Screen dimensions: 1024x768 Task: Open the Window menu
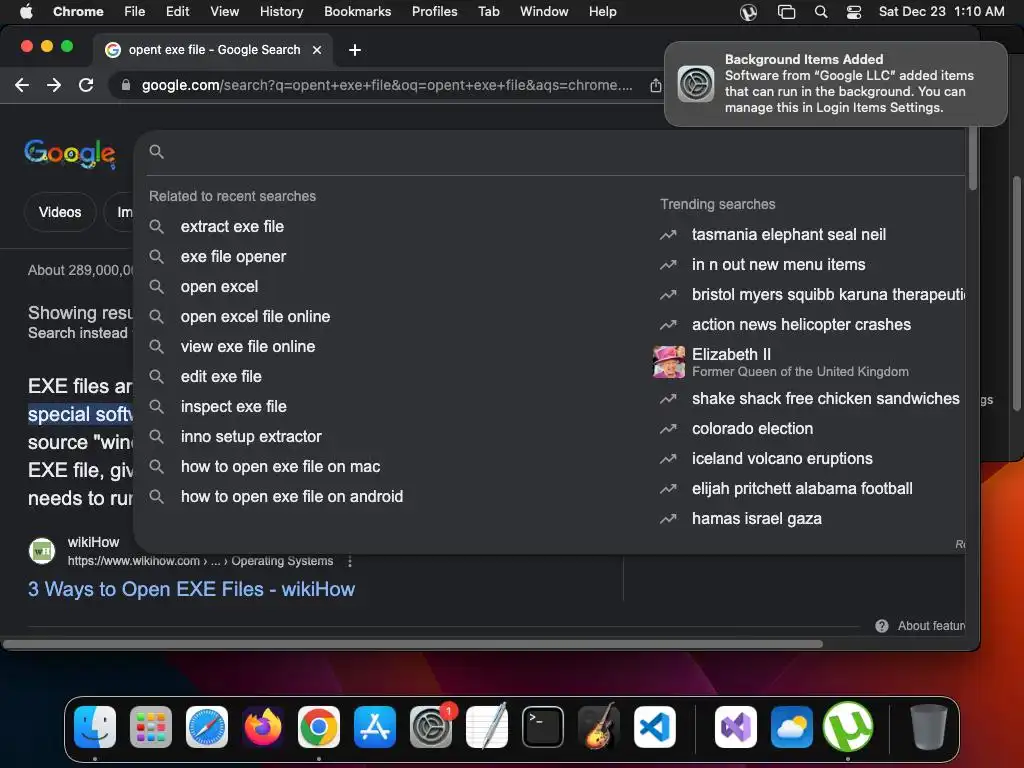(x=544, y=11)
